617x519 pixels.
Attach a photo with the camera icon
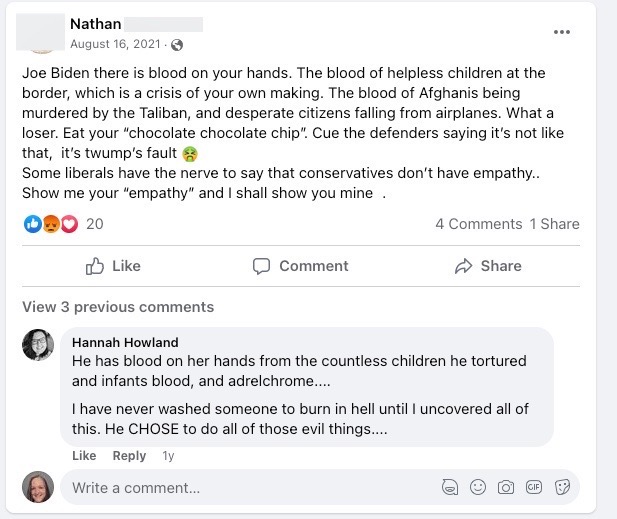click(x=506, y=488)
